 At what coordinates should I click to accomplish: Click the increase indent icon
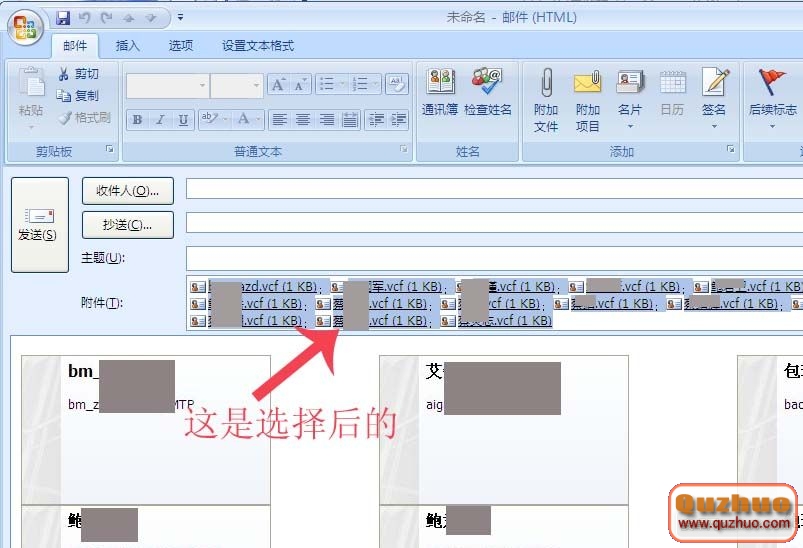[398, 120]
